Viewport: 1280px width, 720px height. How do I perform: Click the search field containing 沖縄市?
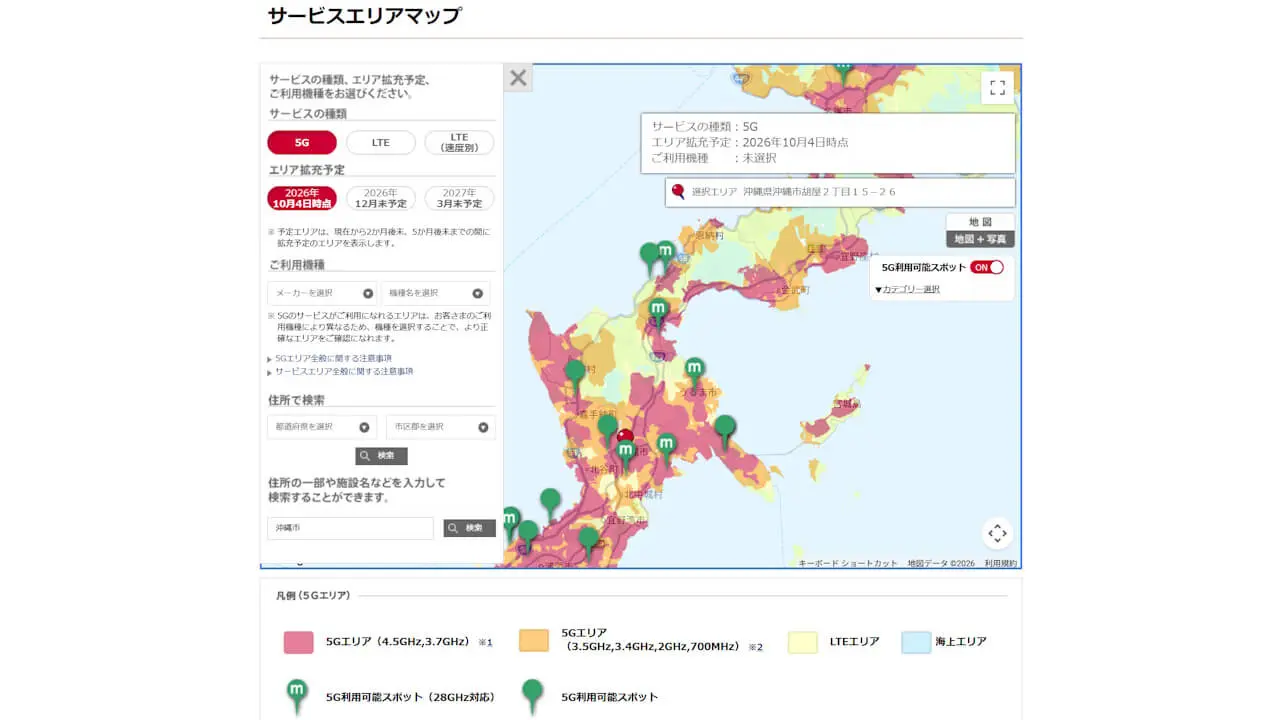(350, 528)
